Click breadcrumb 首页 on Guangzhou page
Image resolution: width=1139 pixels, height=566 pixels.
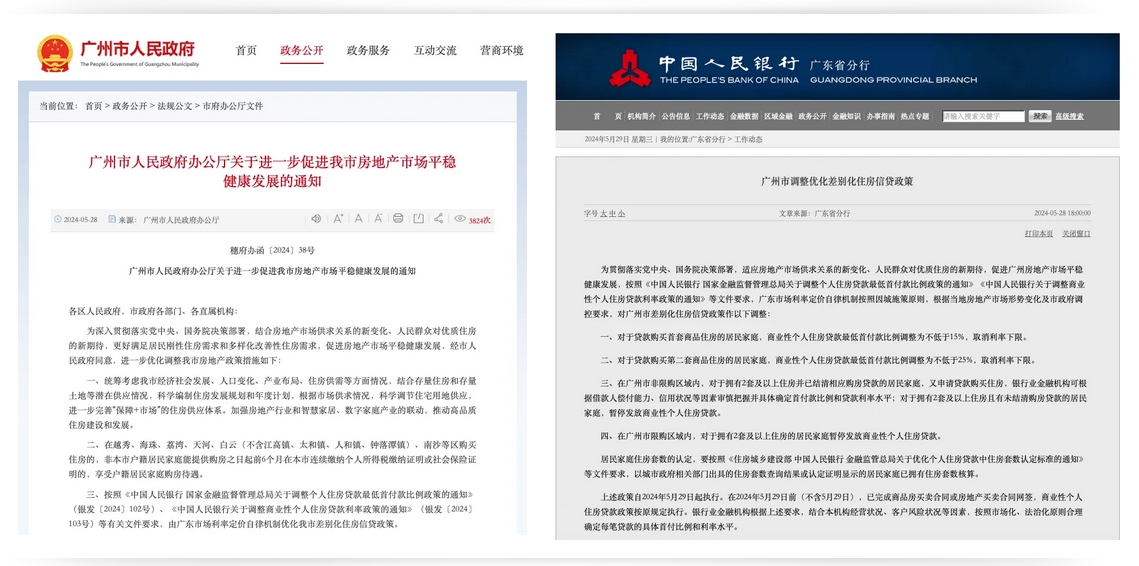point(93,106)
